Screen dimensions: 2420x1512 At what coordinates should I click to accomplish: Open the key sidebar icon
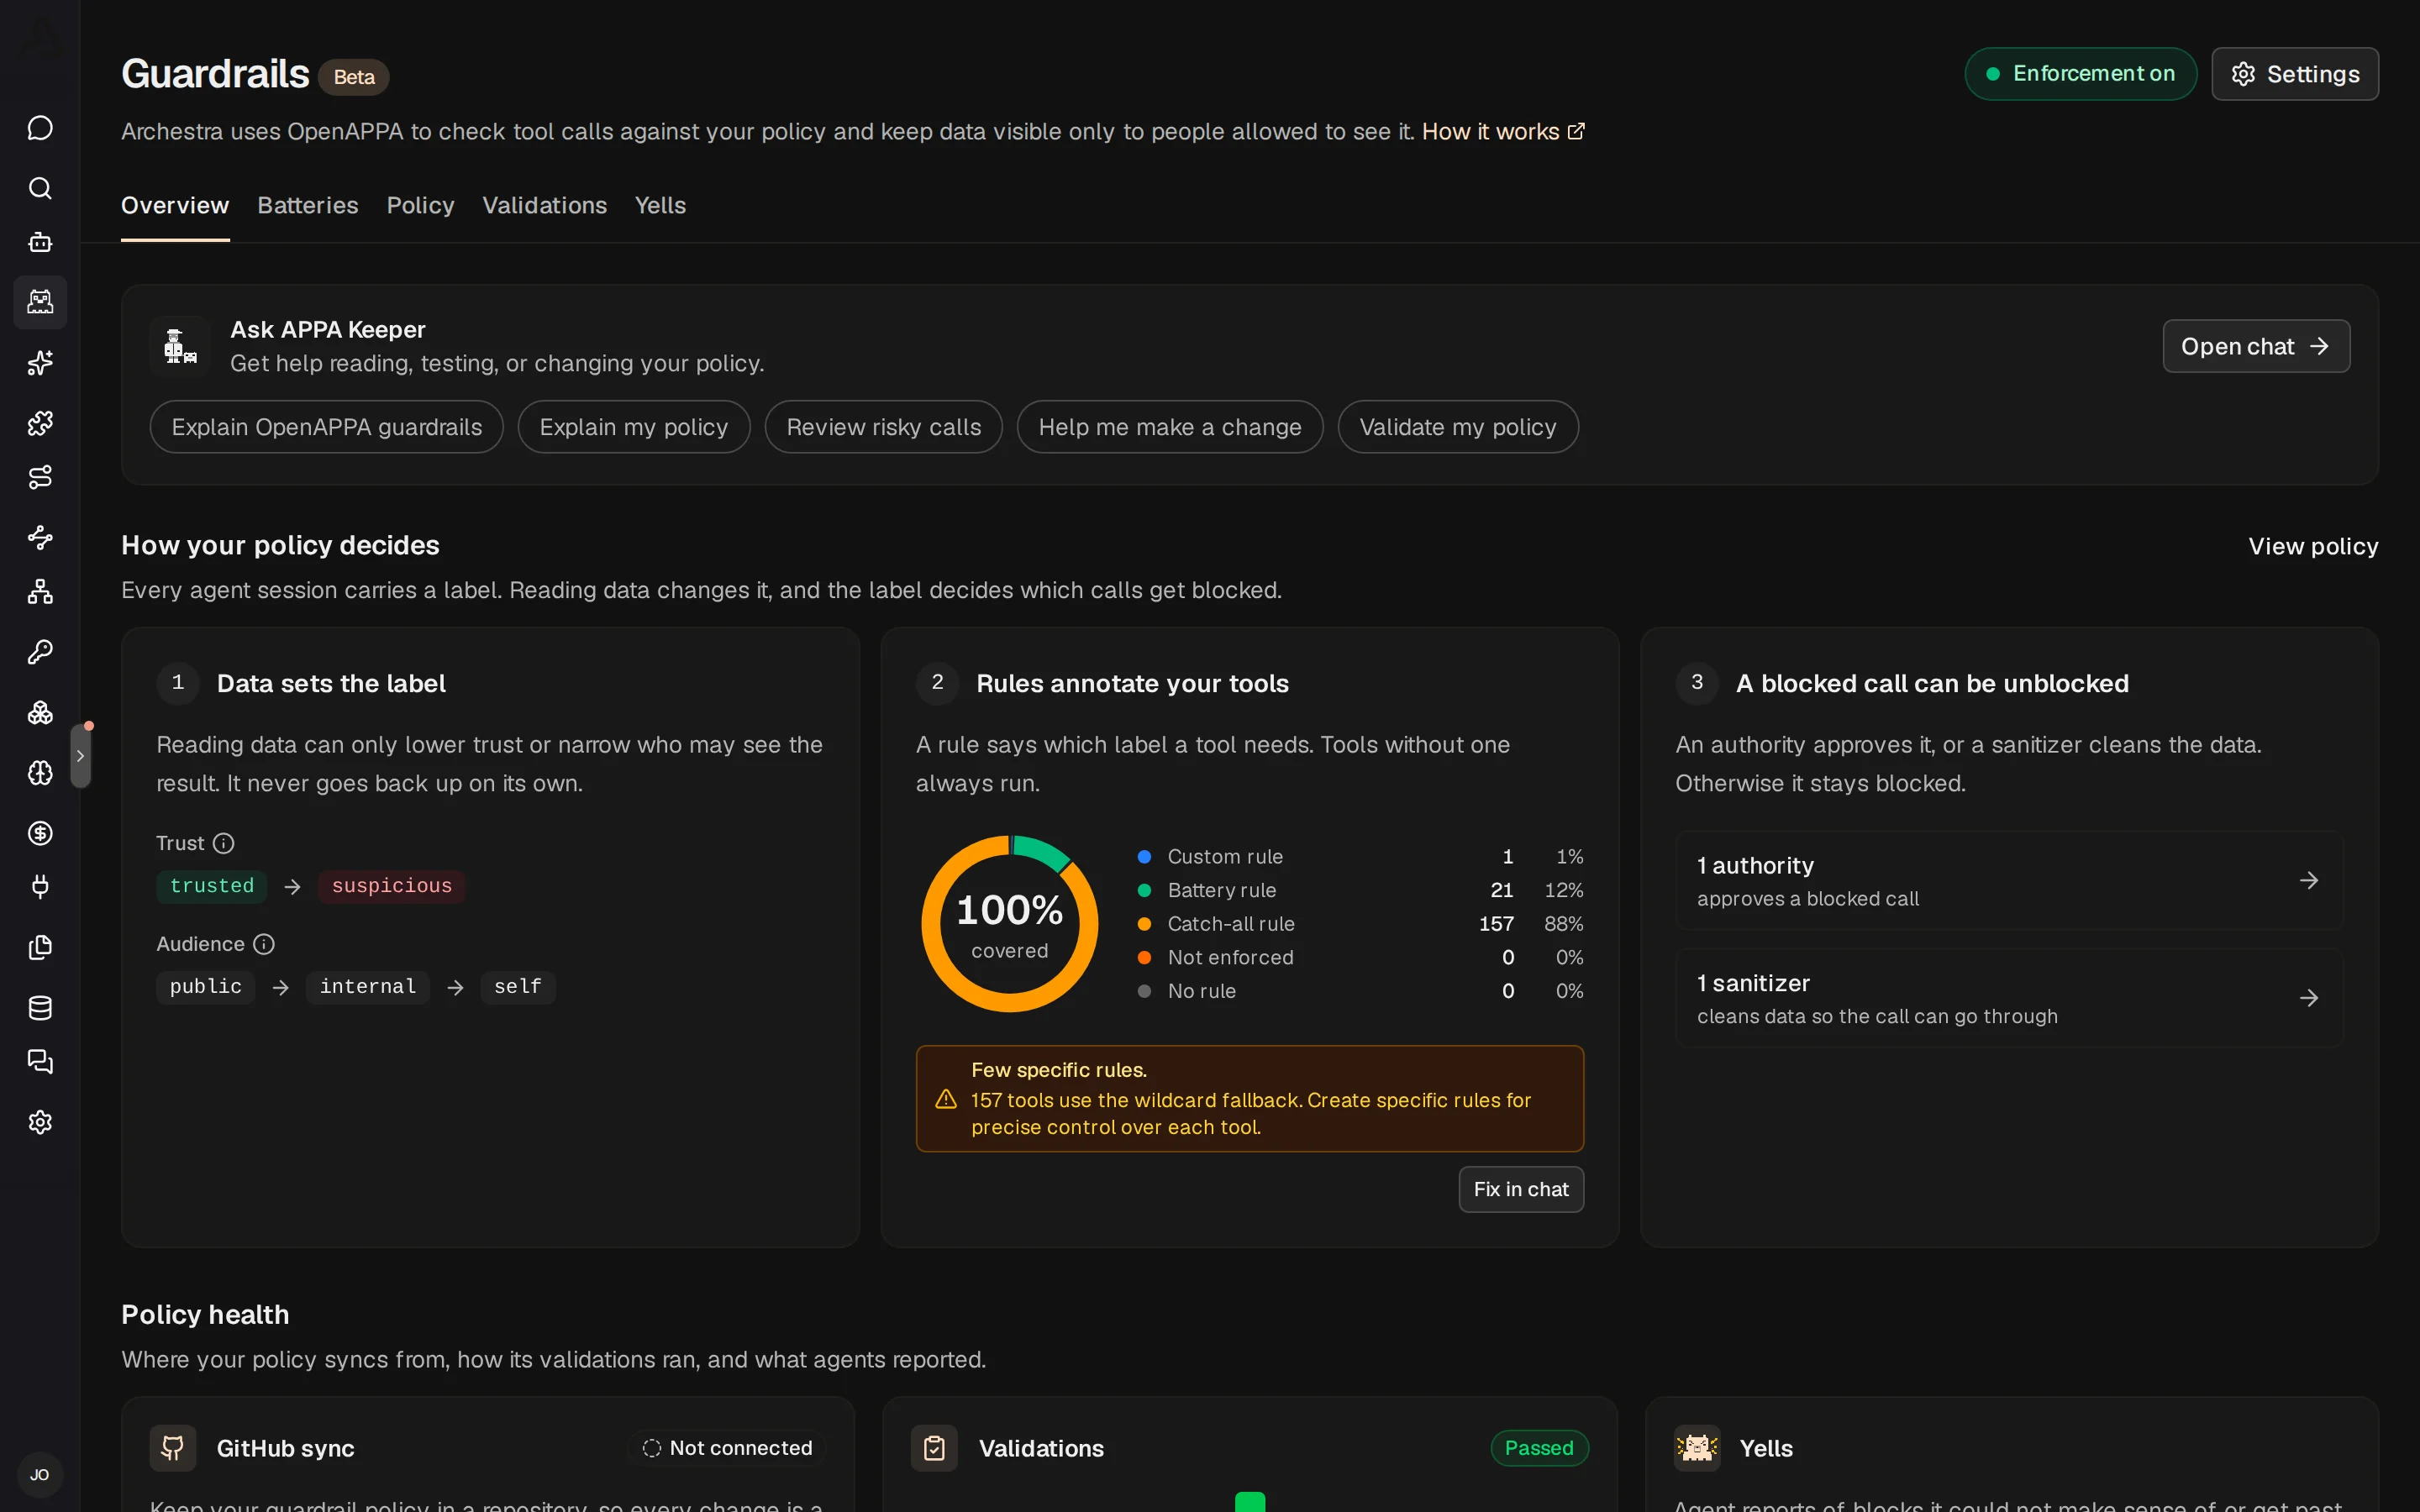tap(40, 652)
